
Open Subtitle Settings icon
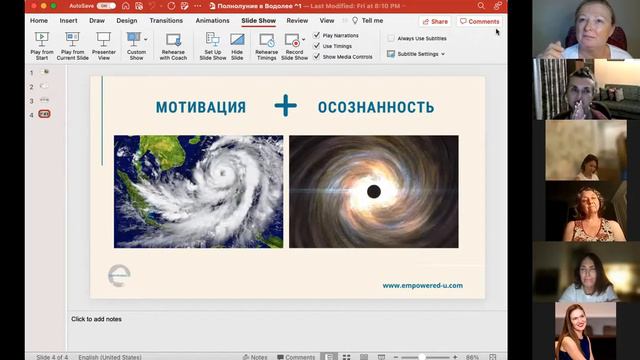point(391,54)
